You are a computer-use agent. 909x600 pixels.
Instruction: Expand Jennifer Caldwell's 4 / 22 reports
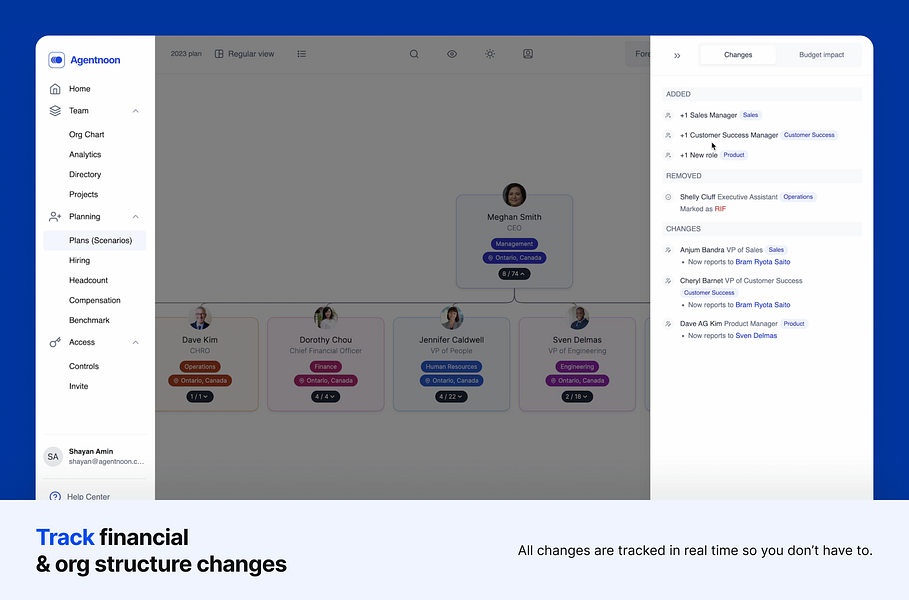tap(451, 397)
